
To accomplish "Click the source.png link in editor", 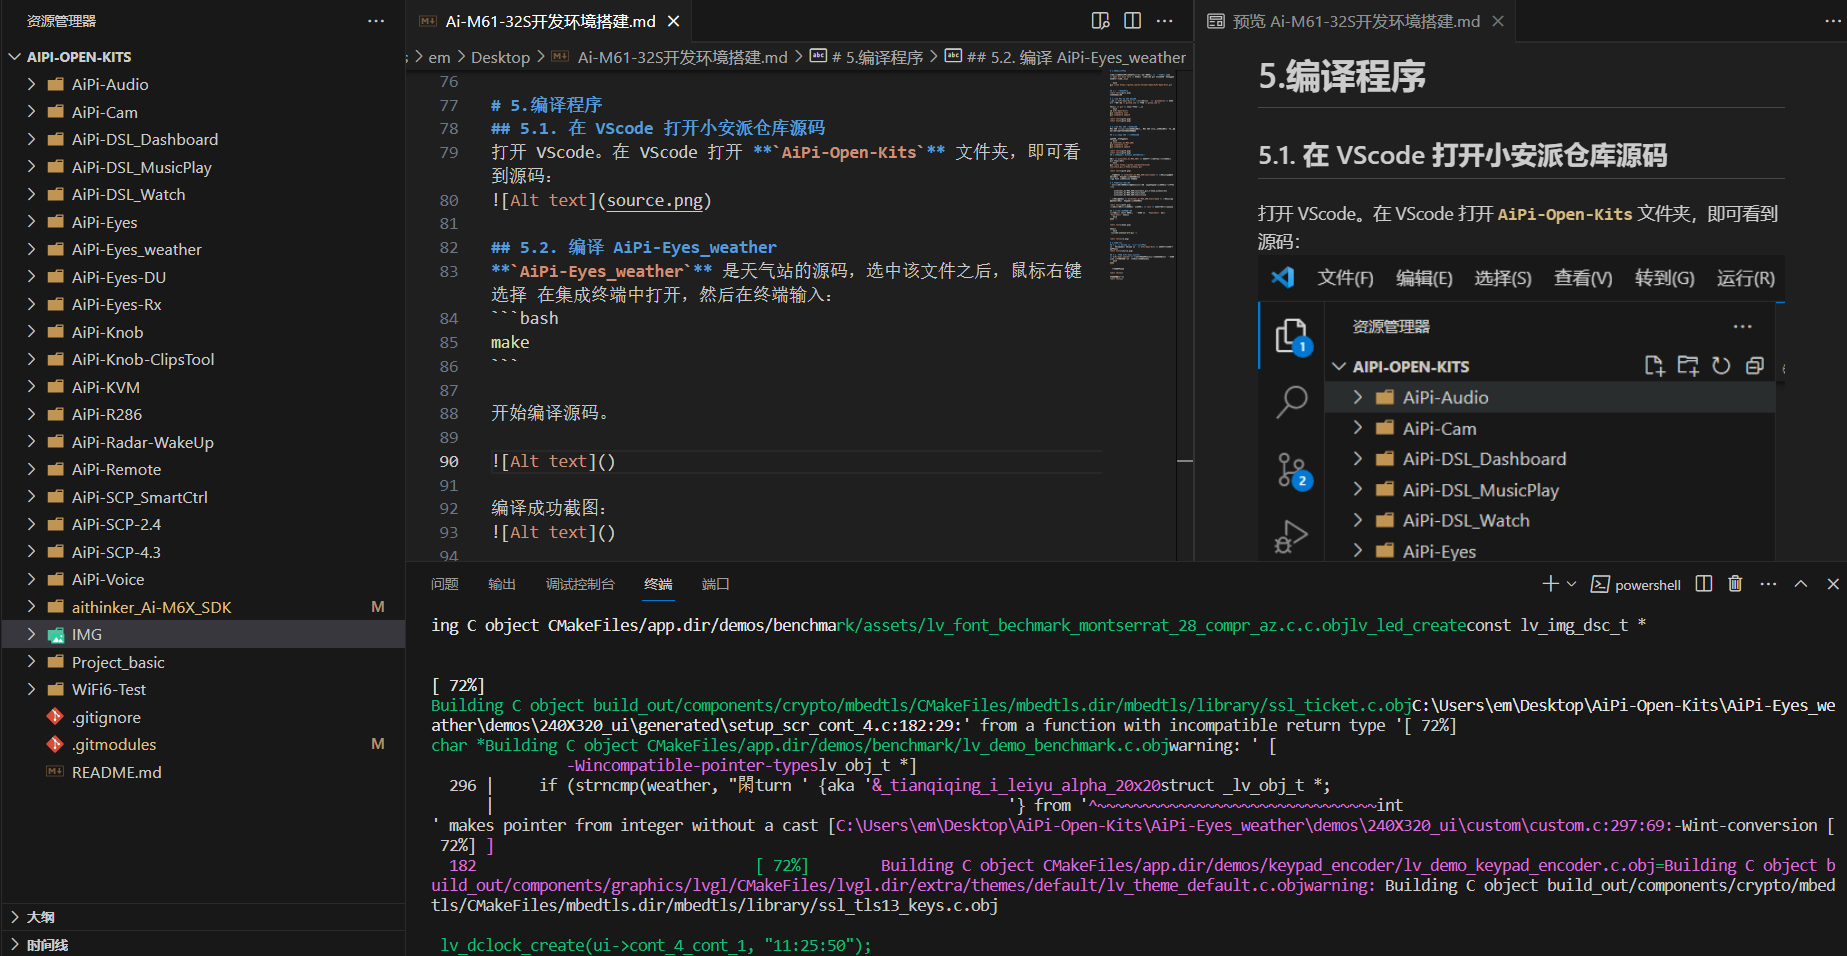I will [654, 200].
